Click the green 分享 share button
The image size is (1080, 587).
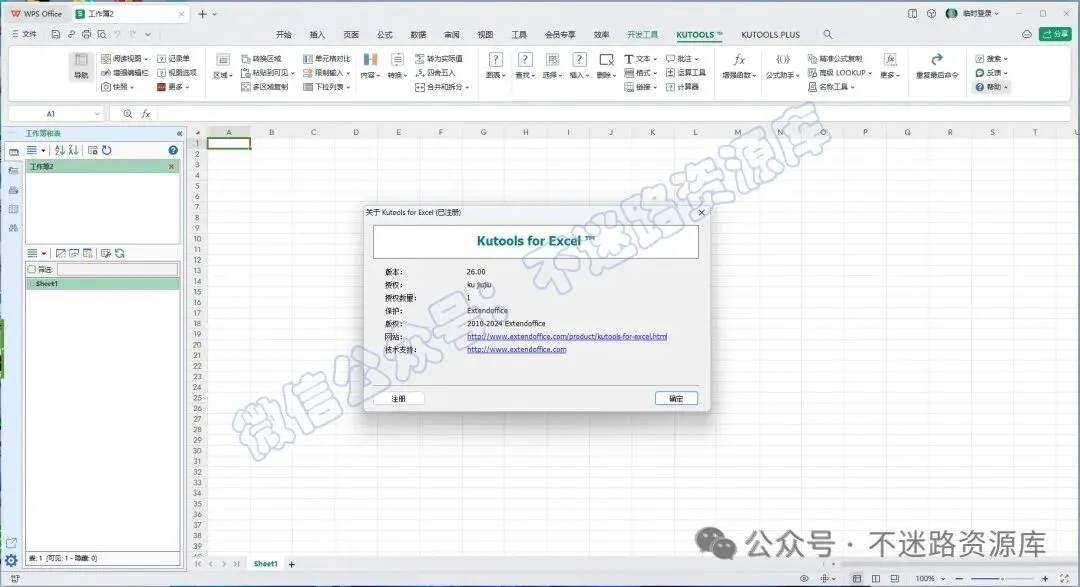pyautogui.click(x=1055, y=34)
